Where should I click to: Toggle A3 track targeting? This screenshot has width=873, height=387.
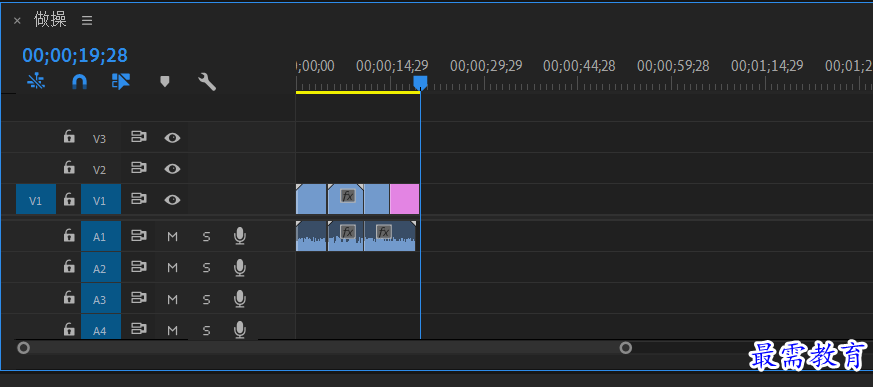pyautogui.click(x=101, y=299)
